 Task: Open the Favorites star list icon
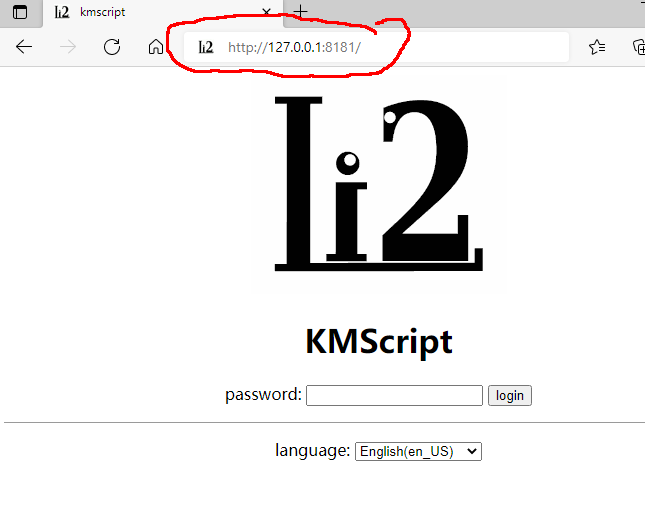(x=597, y=47)
